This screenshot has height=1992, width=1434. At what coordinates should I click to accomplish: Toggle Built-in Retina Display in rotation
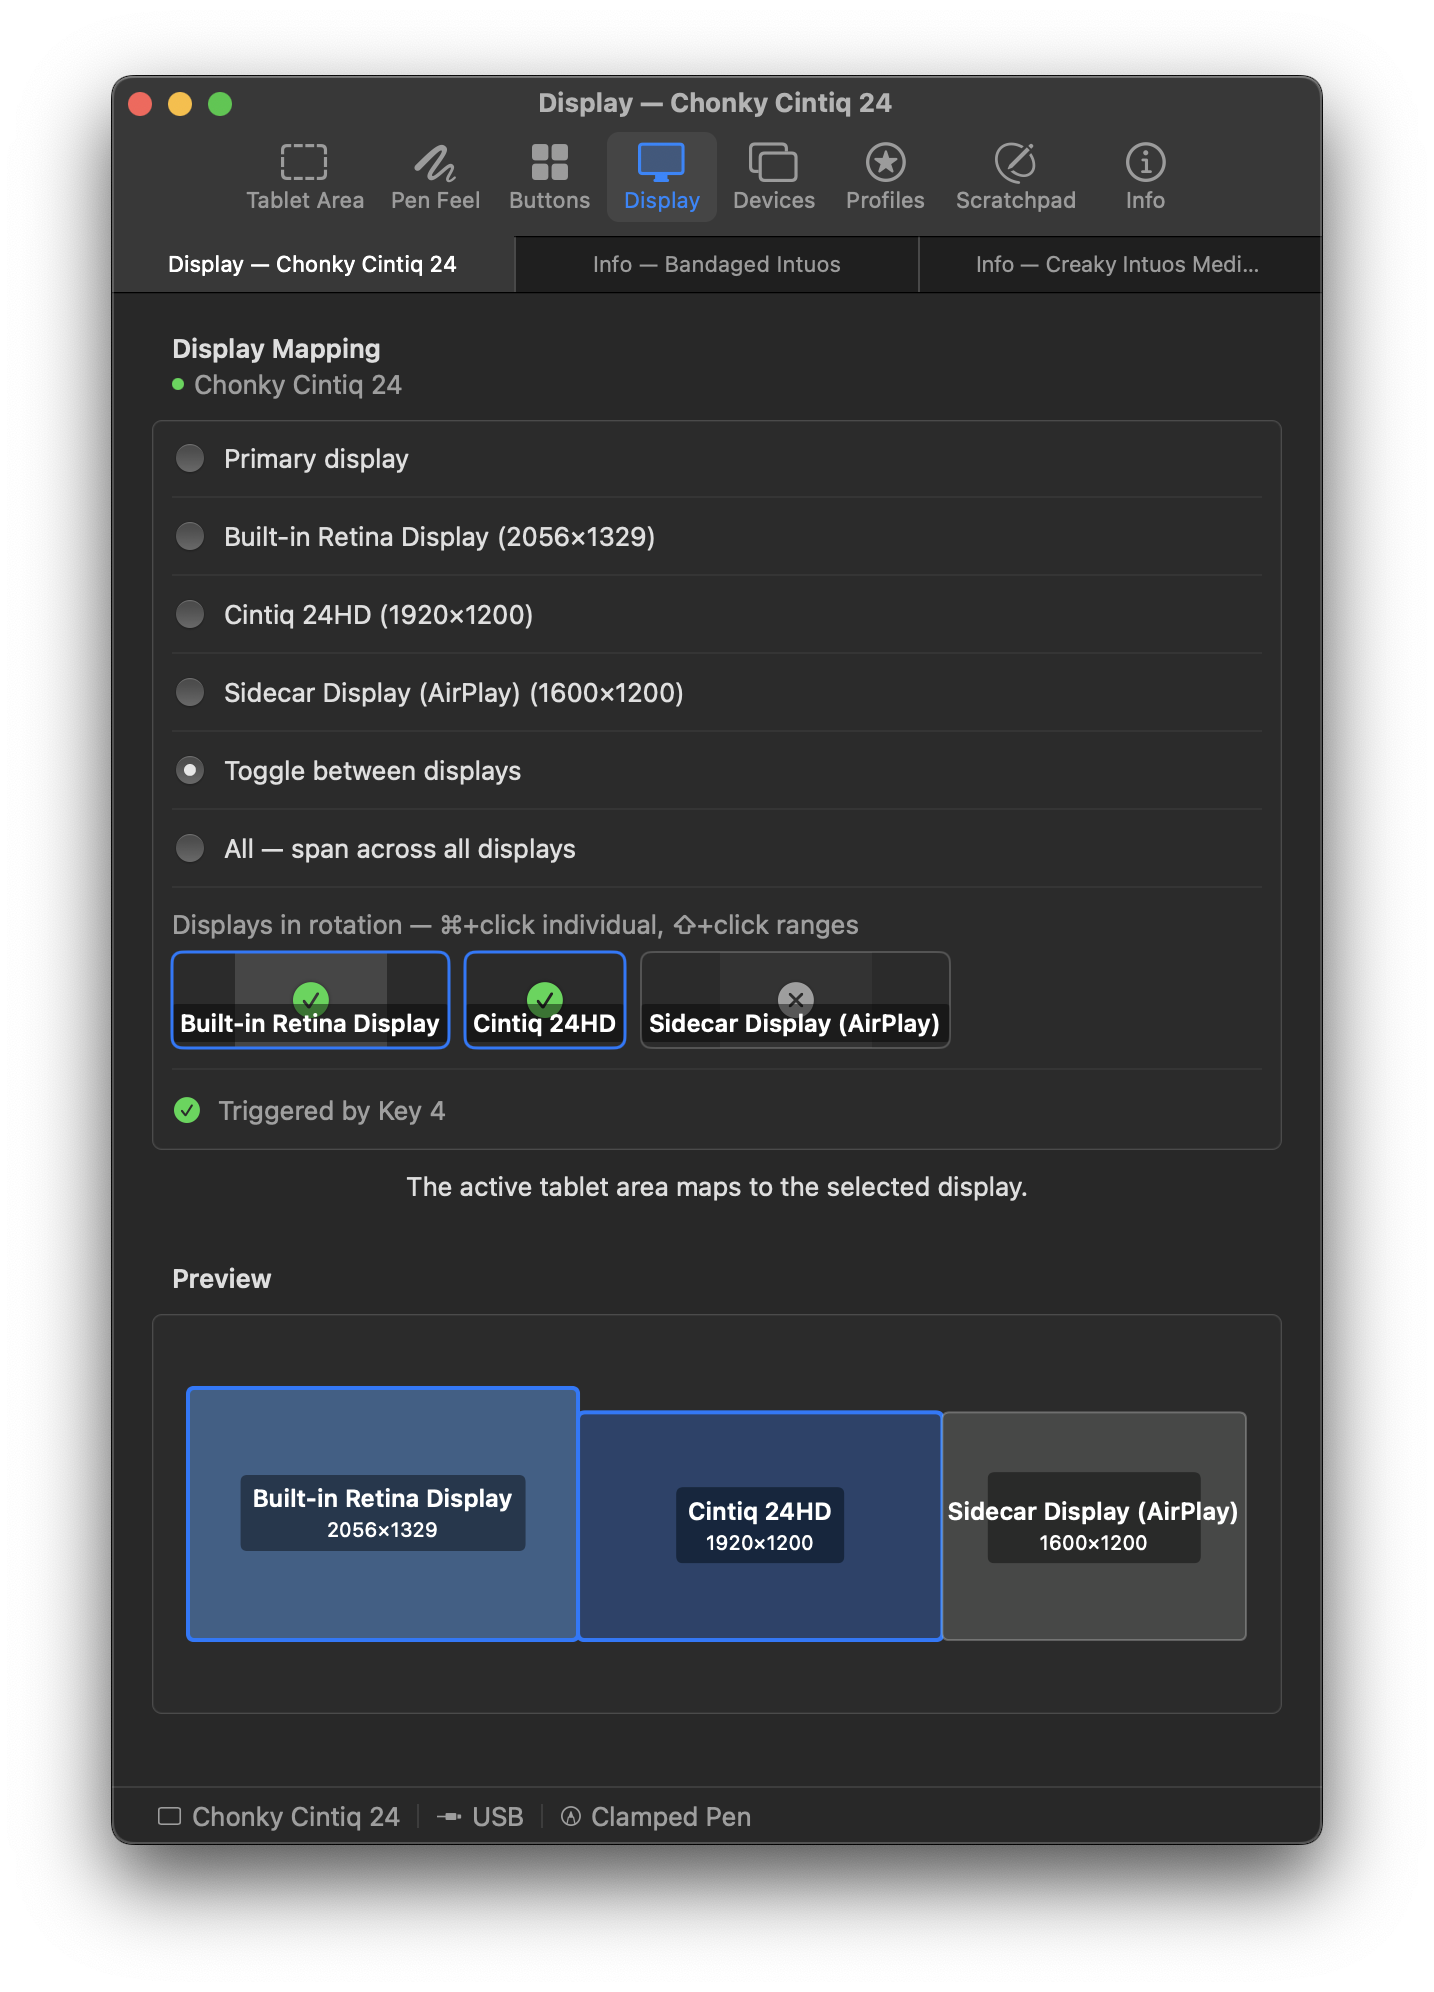(x=311, y=1000)
